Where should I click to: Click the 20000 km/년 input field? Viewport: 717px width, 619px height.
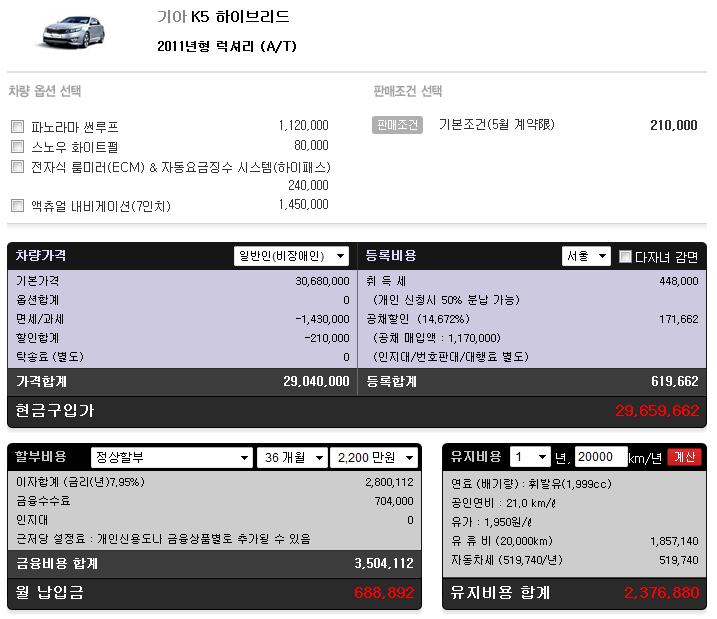tap(601, 457)
